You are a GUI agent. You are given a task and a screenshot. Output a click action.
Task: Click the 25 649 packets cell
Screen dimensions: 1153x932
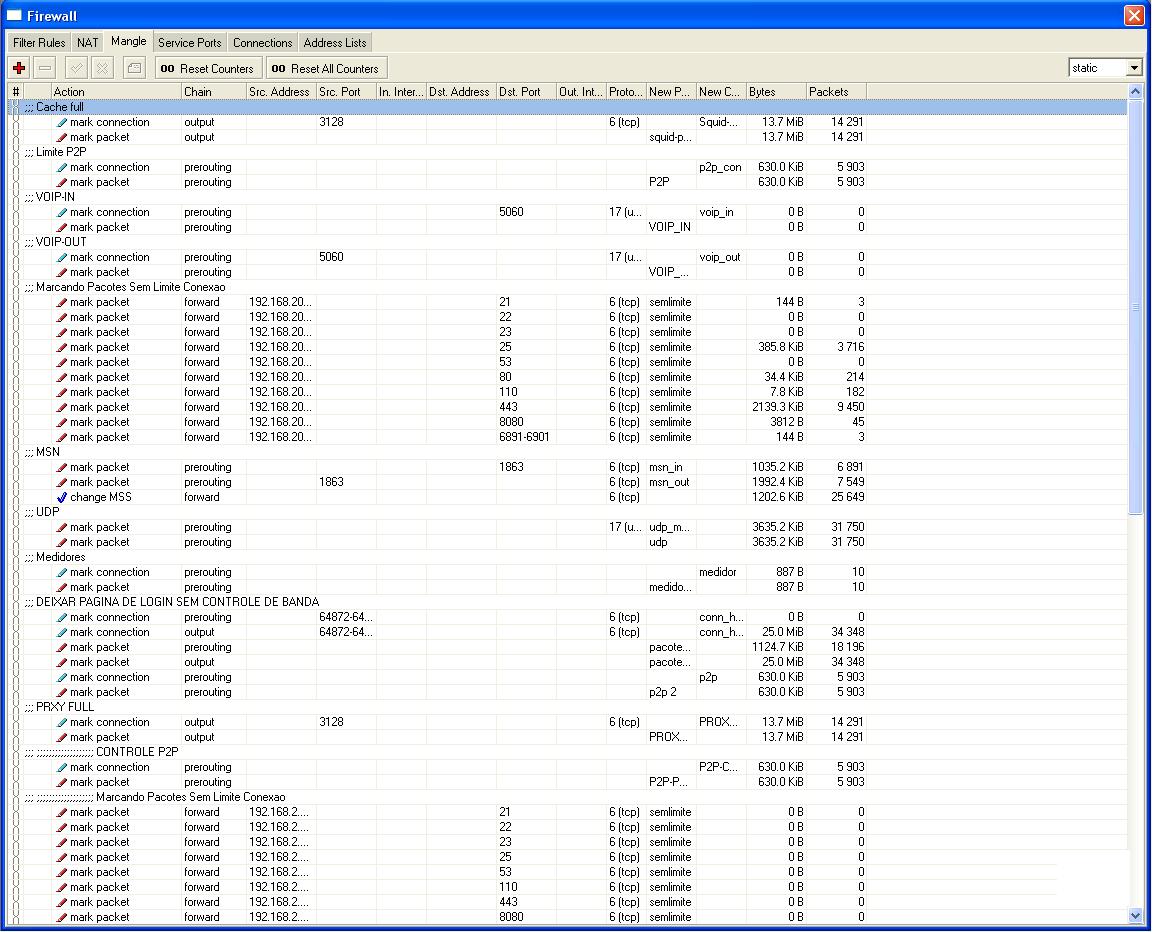[836, 497]
